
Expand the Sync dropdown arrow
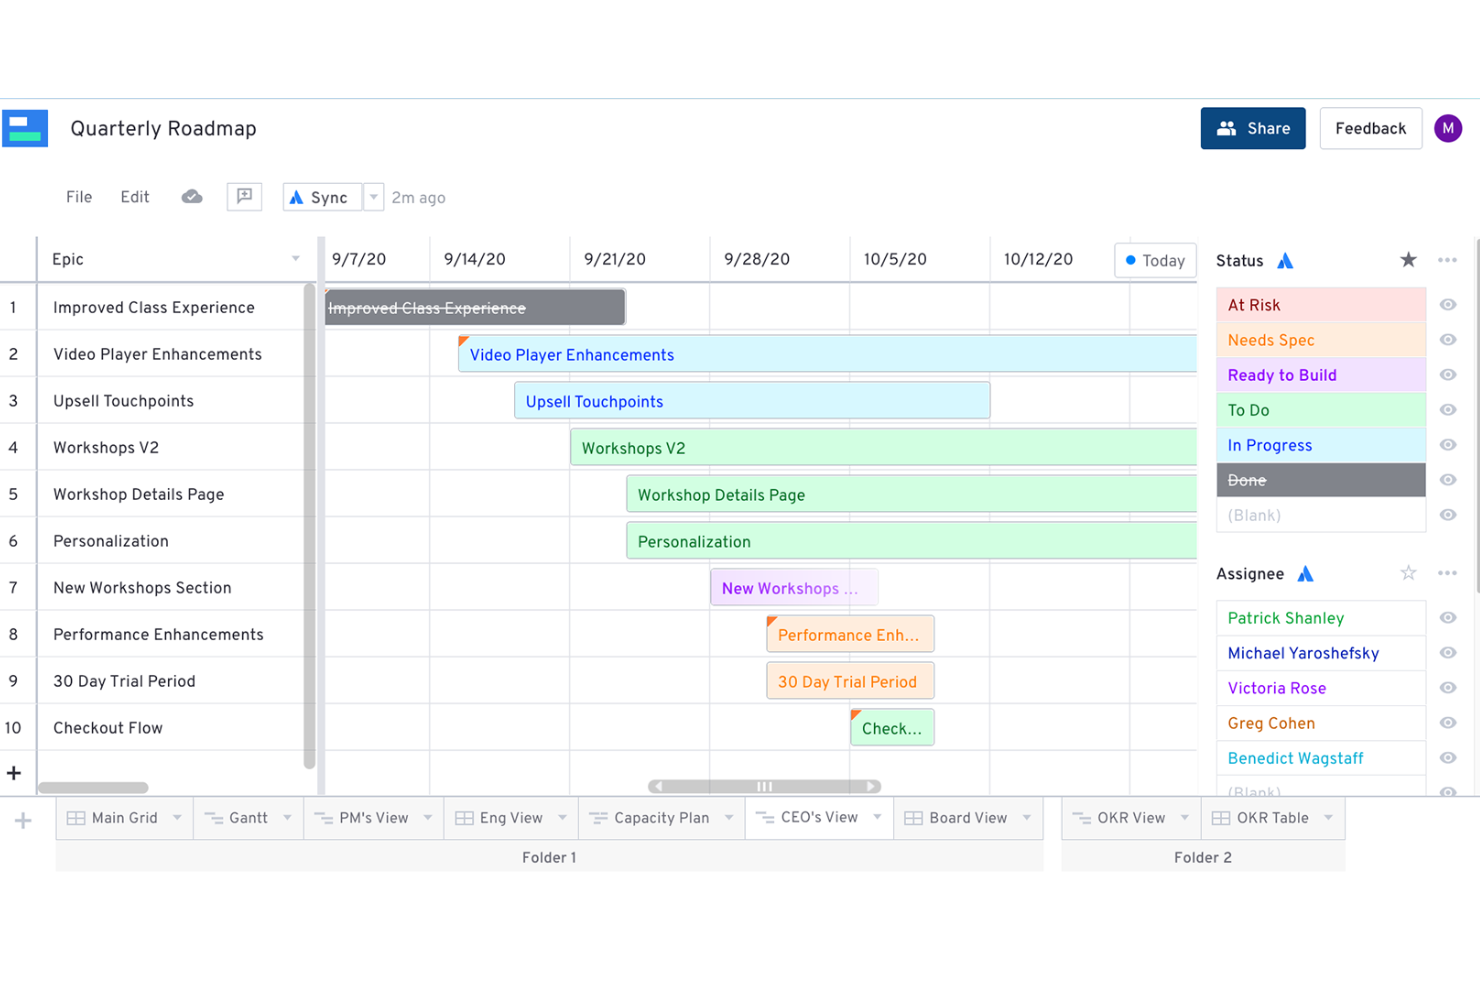point(373,197)
